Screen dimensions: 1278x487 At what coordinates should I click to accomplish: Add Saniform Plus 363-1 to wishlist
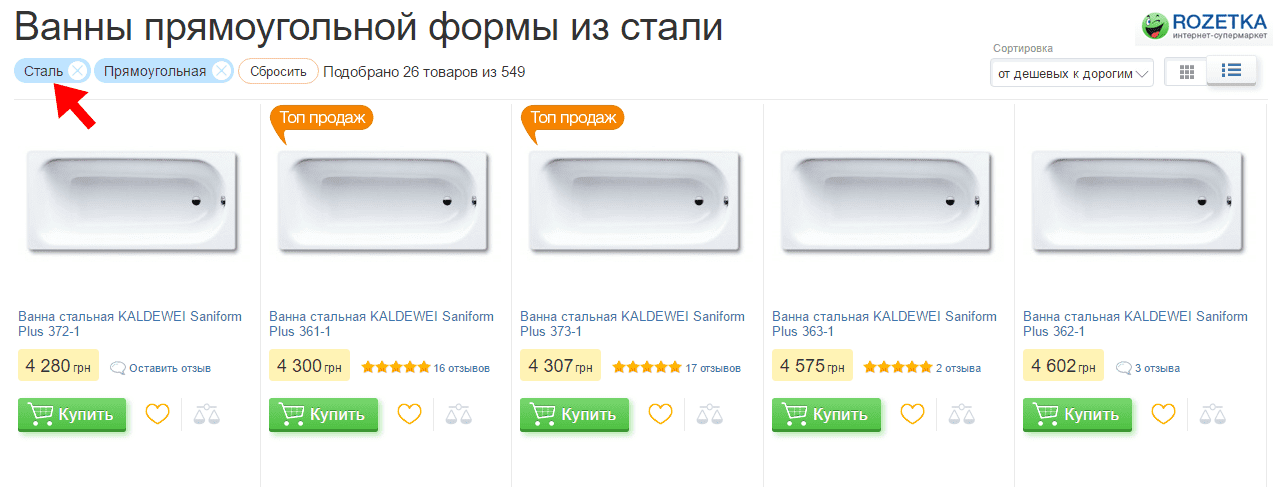(x=912, y=413)
